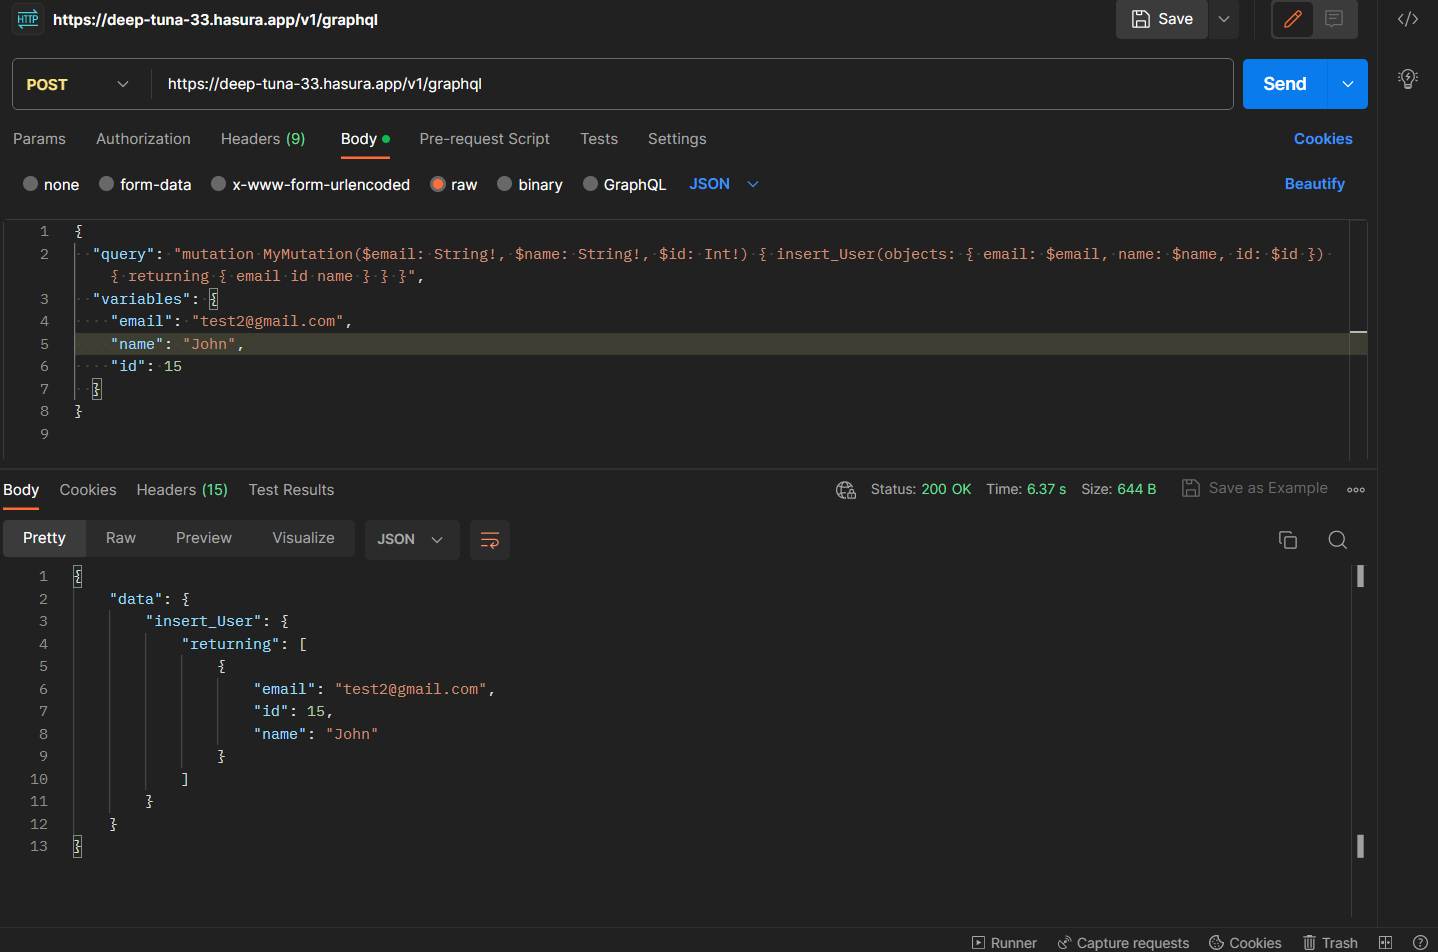Open the response more options ellipsis
The image size is (1438, 952).
click(1356, 490)
